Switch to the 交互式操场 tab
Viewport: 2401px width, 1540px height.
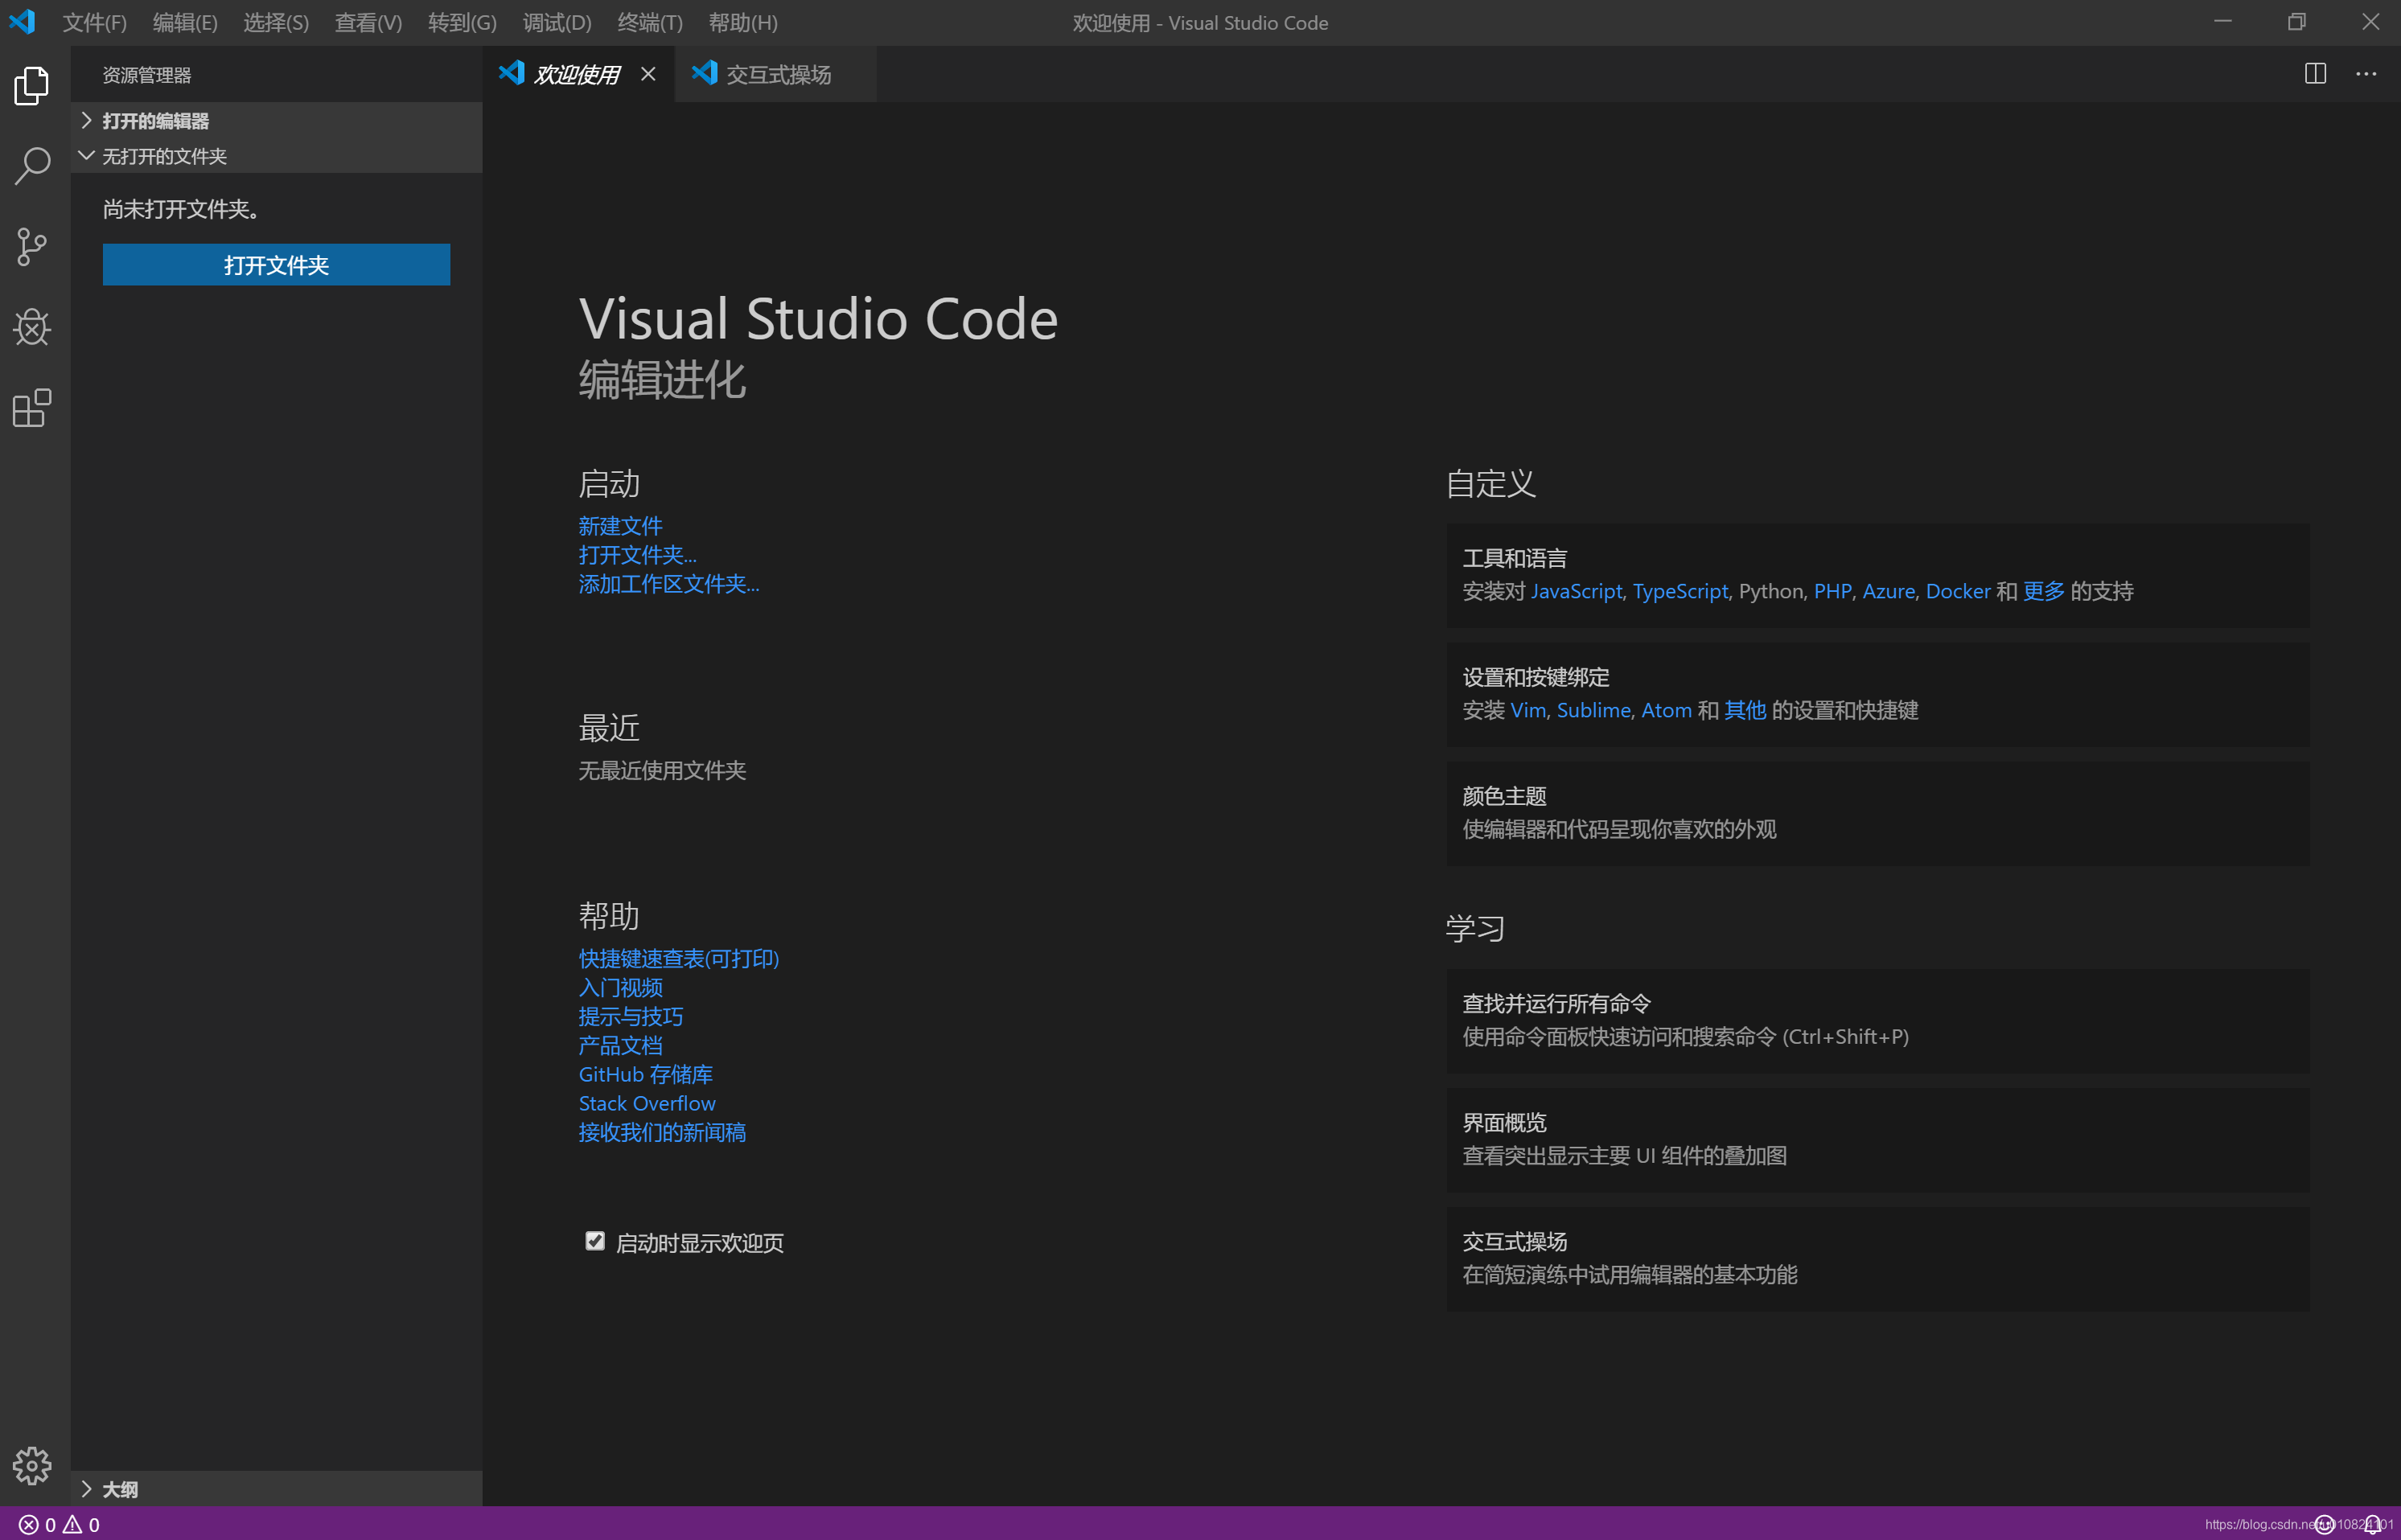pos(777,74)
